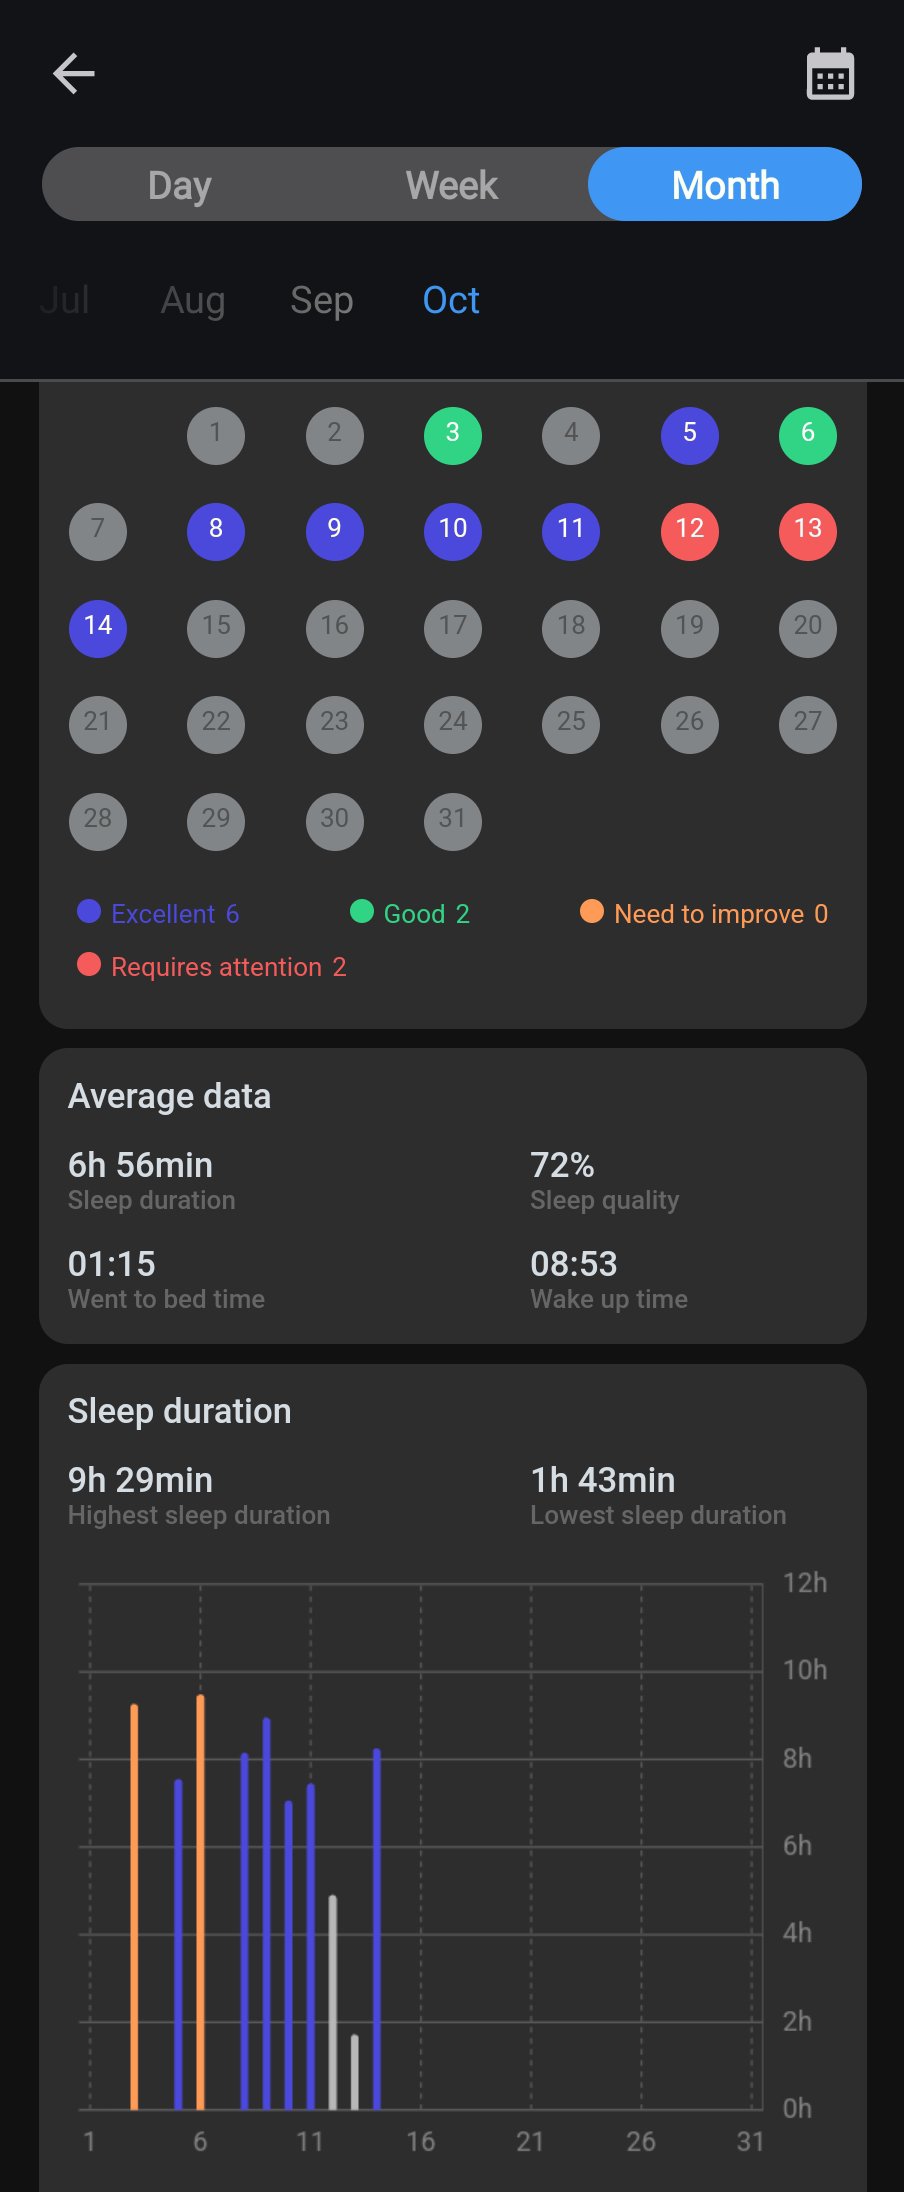Switch to the Day view

click(x=180, y=185)
